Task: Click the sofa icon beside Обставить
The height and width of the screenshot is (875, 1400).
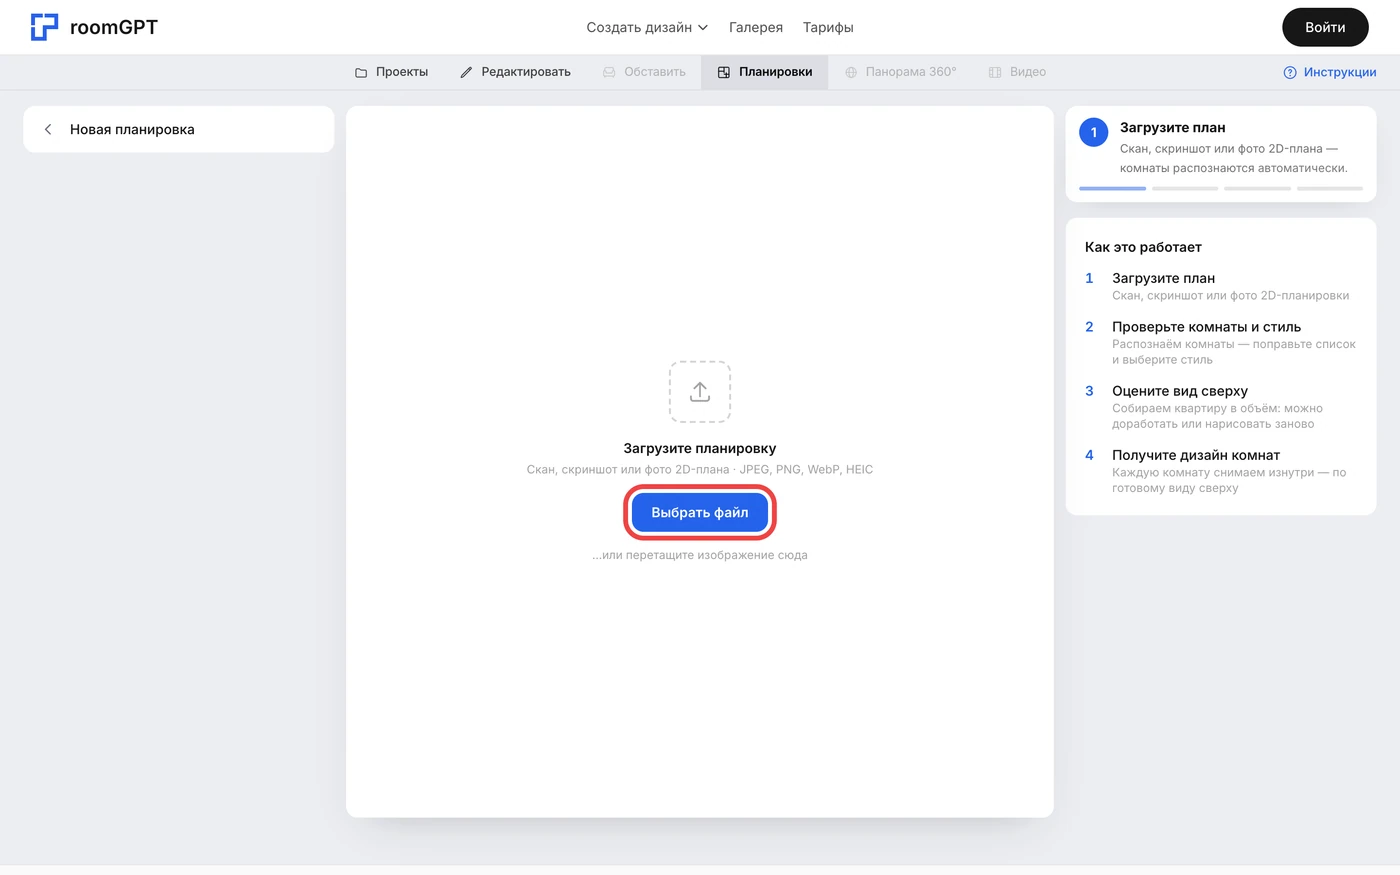Action: click(x=609, y=72)
